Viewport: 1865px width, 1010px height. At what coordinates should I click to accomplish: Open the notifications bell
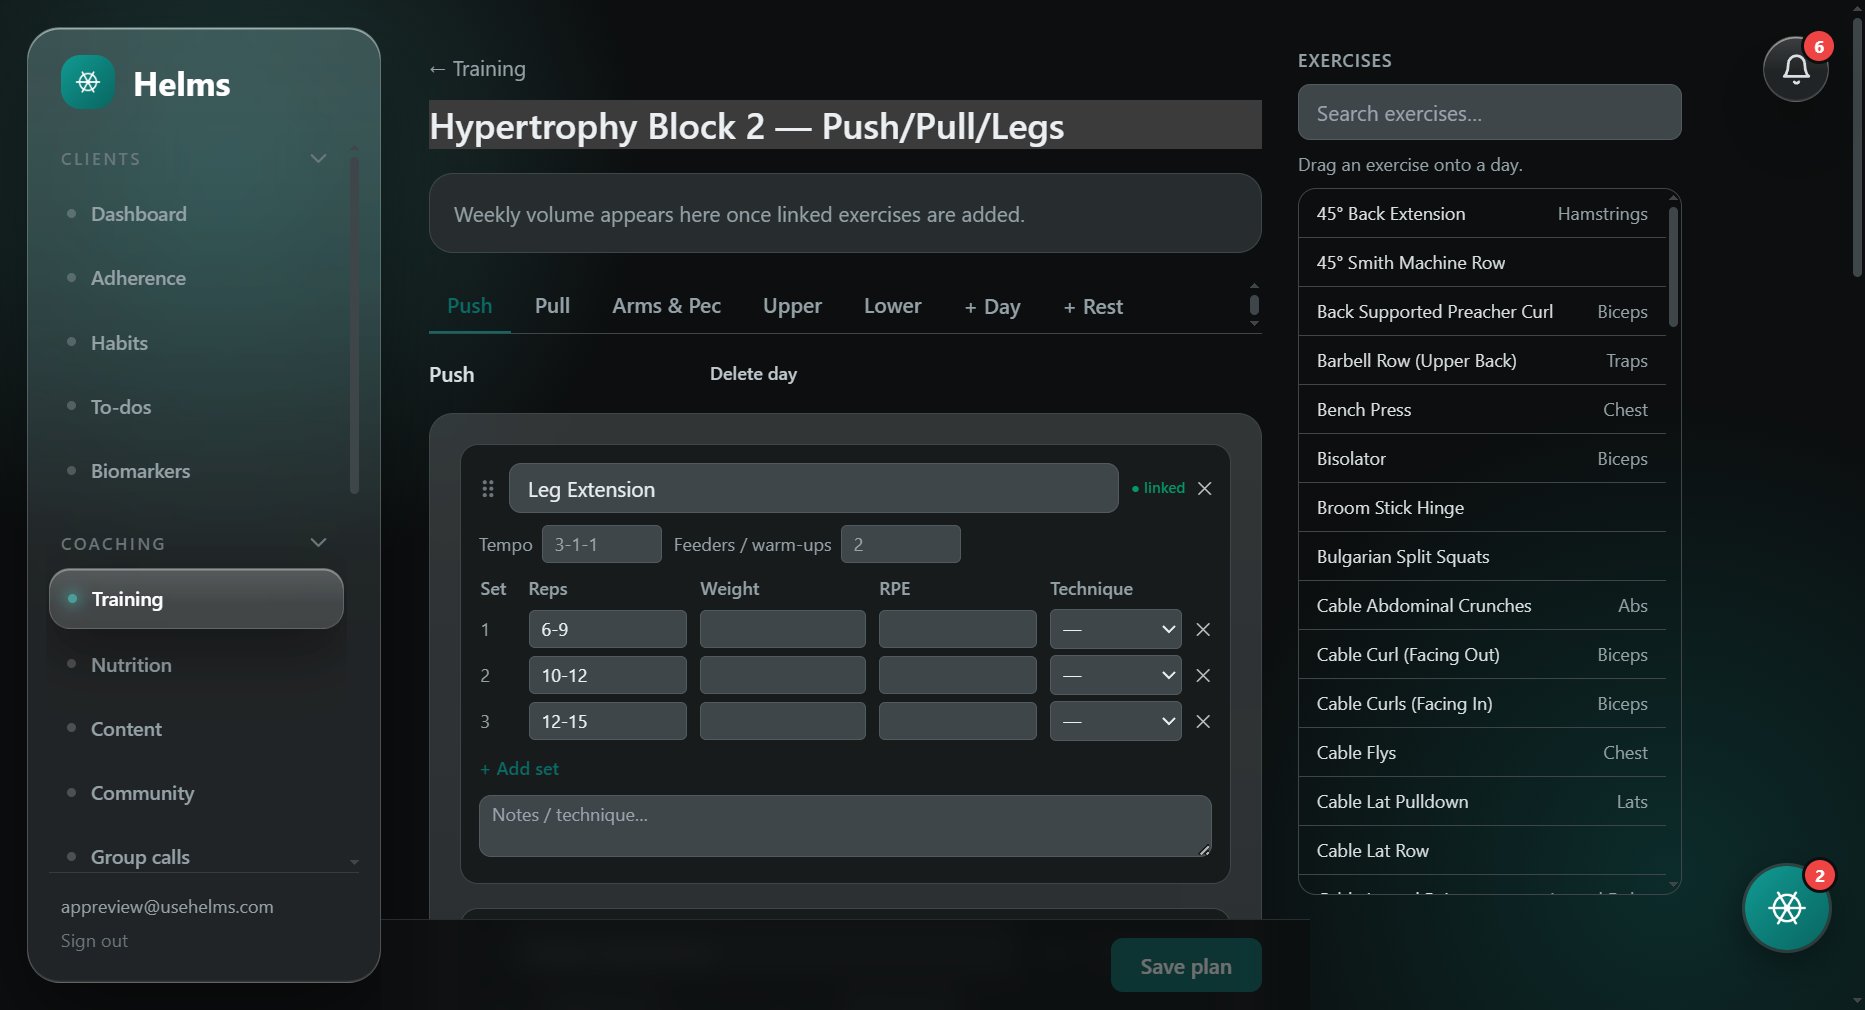click(x=1795, y=69)
